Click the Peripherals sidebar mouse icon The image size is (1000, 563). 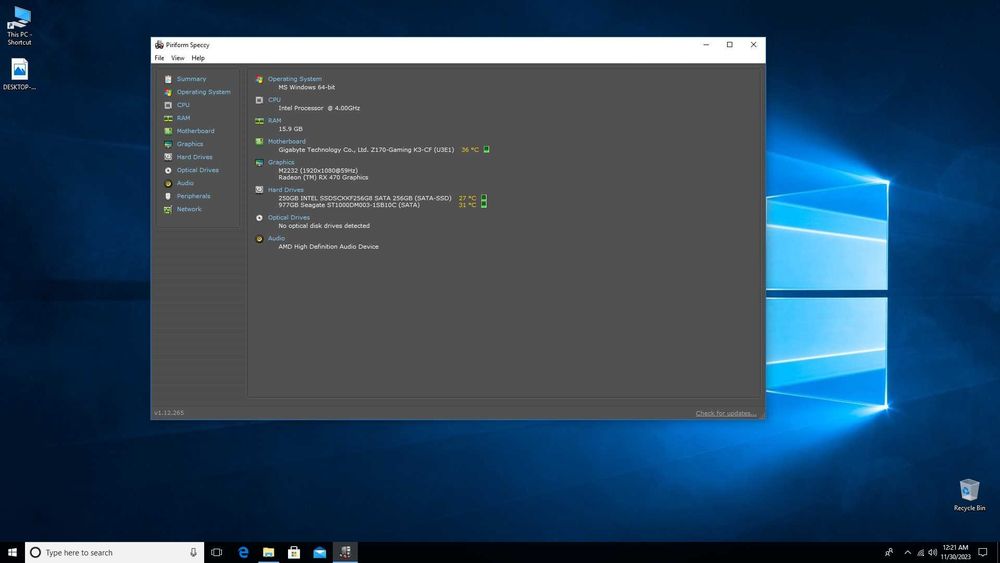pos(168,196)
